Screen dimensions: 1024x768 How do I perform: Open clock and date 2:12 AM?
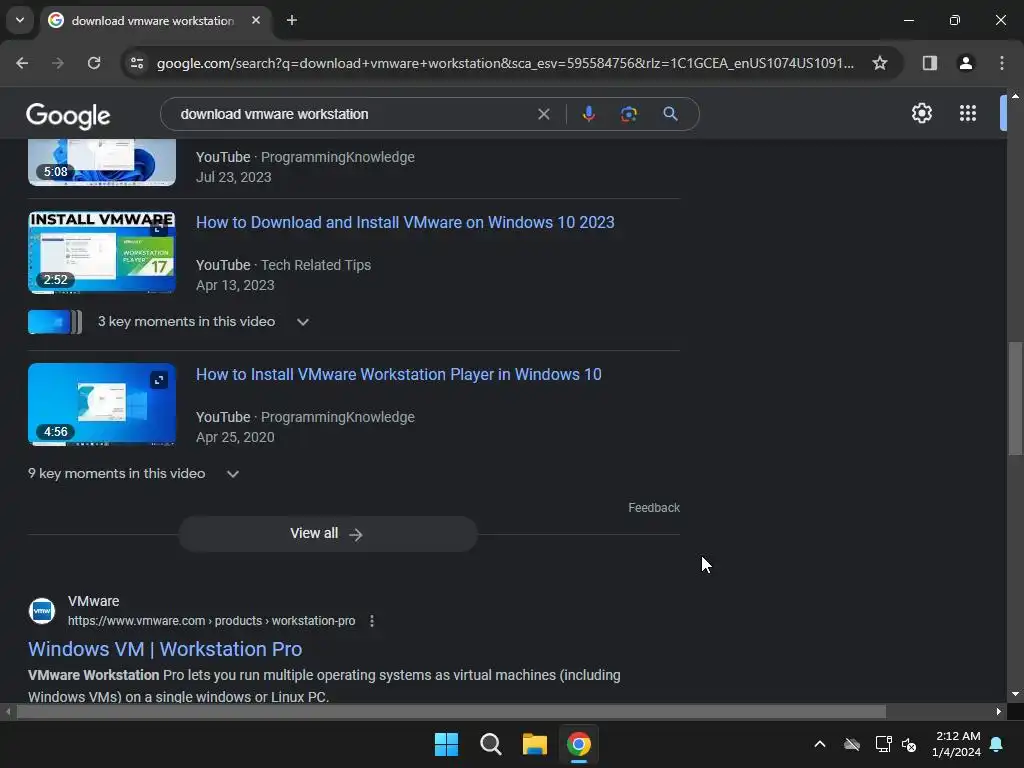pyautogui.click(x=956, y=744)
